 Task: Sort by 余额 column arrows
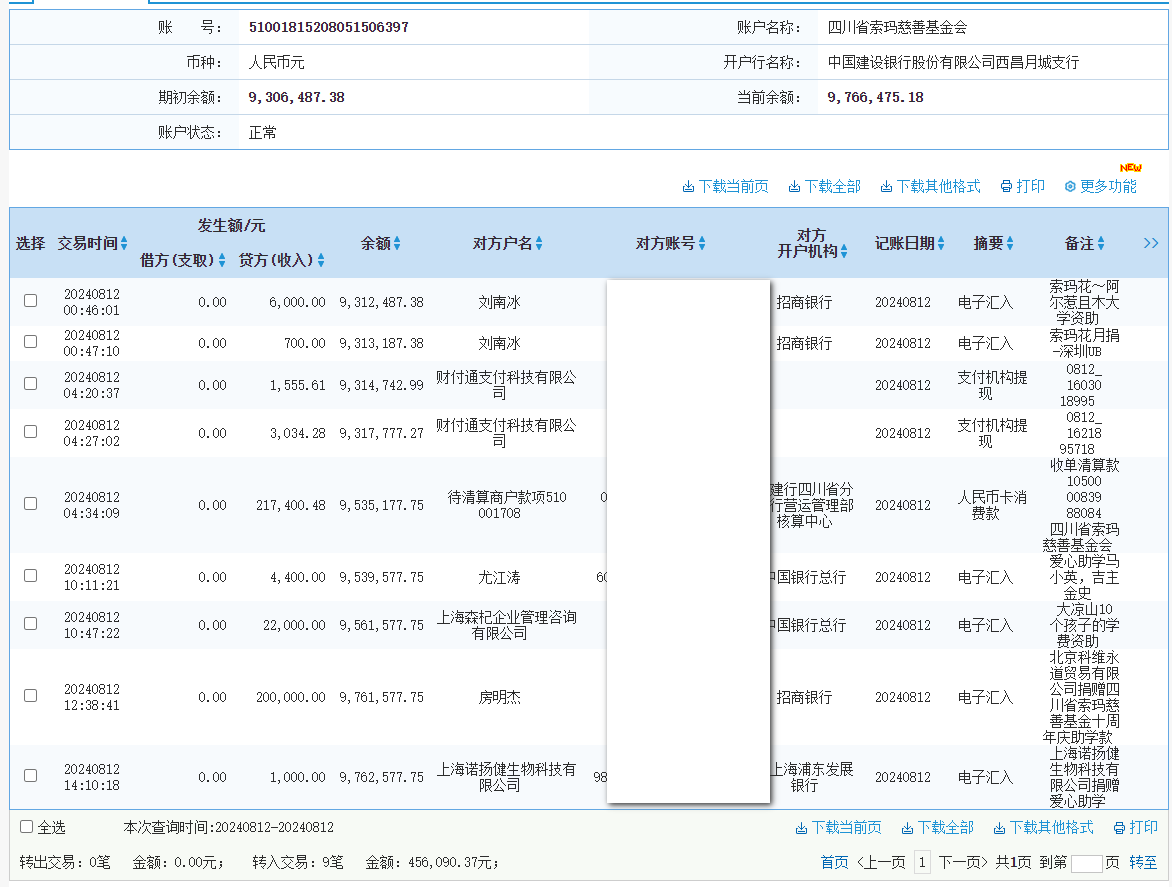click(x=397, y=243)
